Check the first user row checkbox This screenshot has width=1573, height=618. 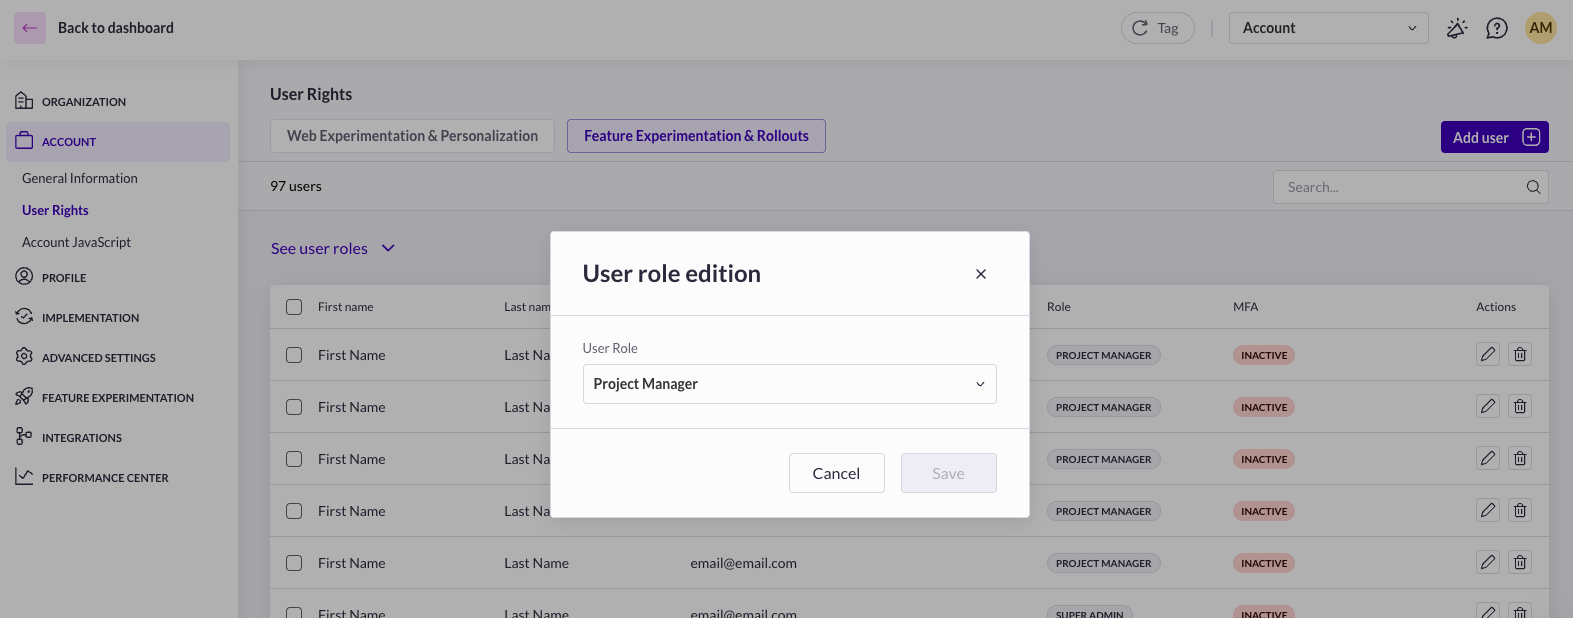pos(294,355)
